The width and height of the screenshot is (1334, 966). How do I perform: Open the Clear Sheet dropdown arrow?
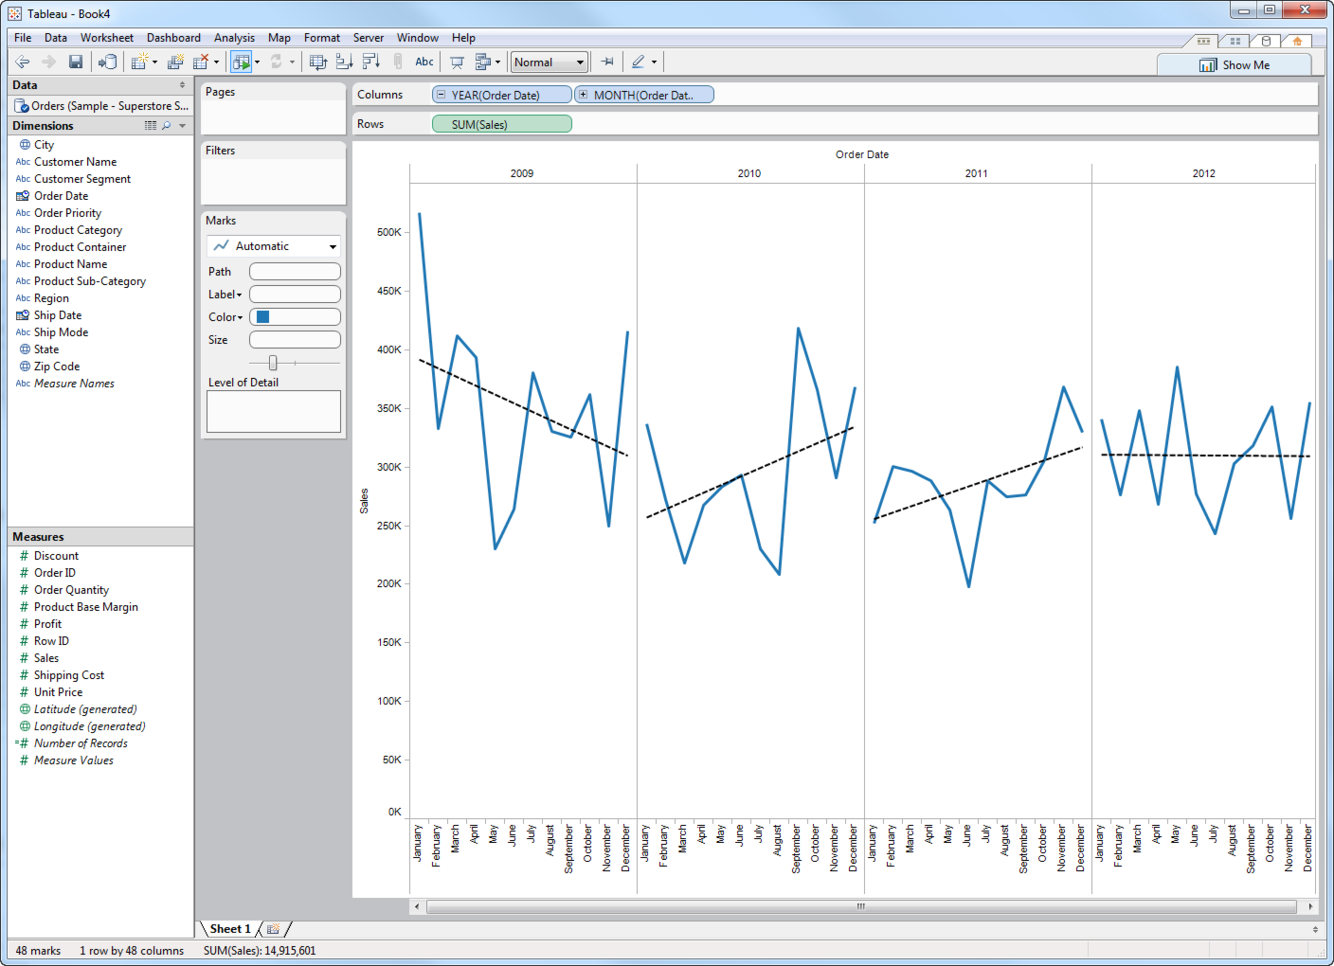217,62
